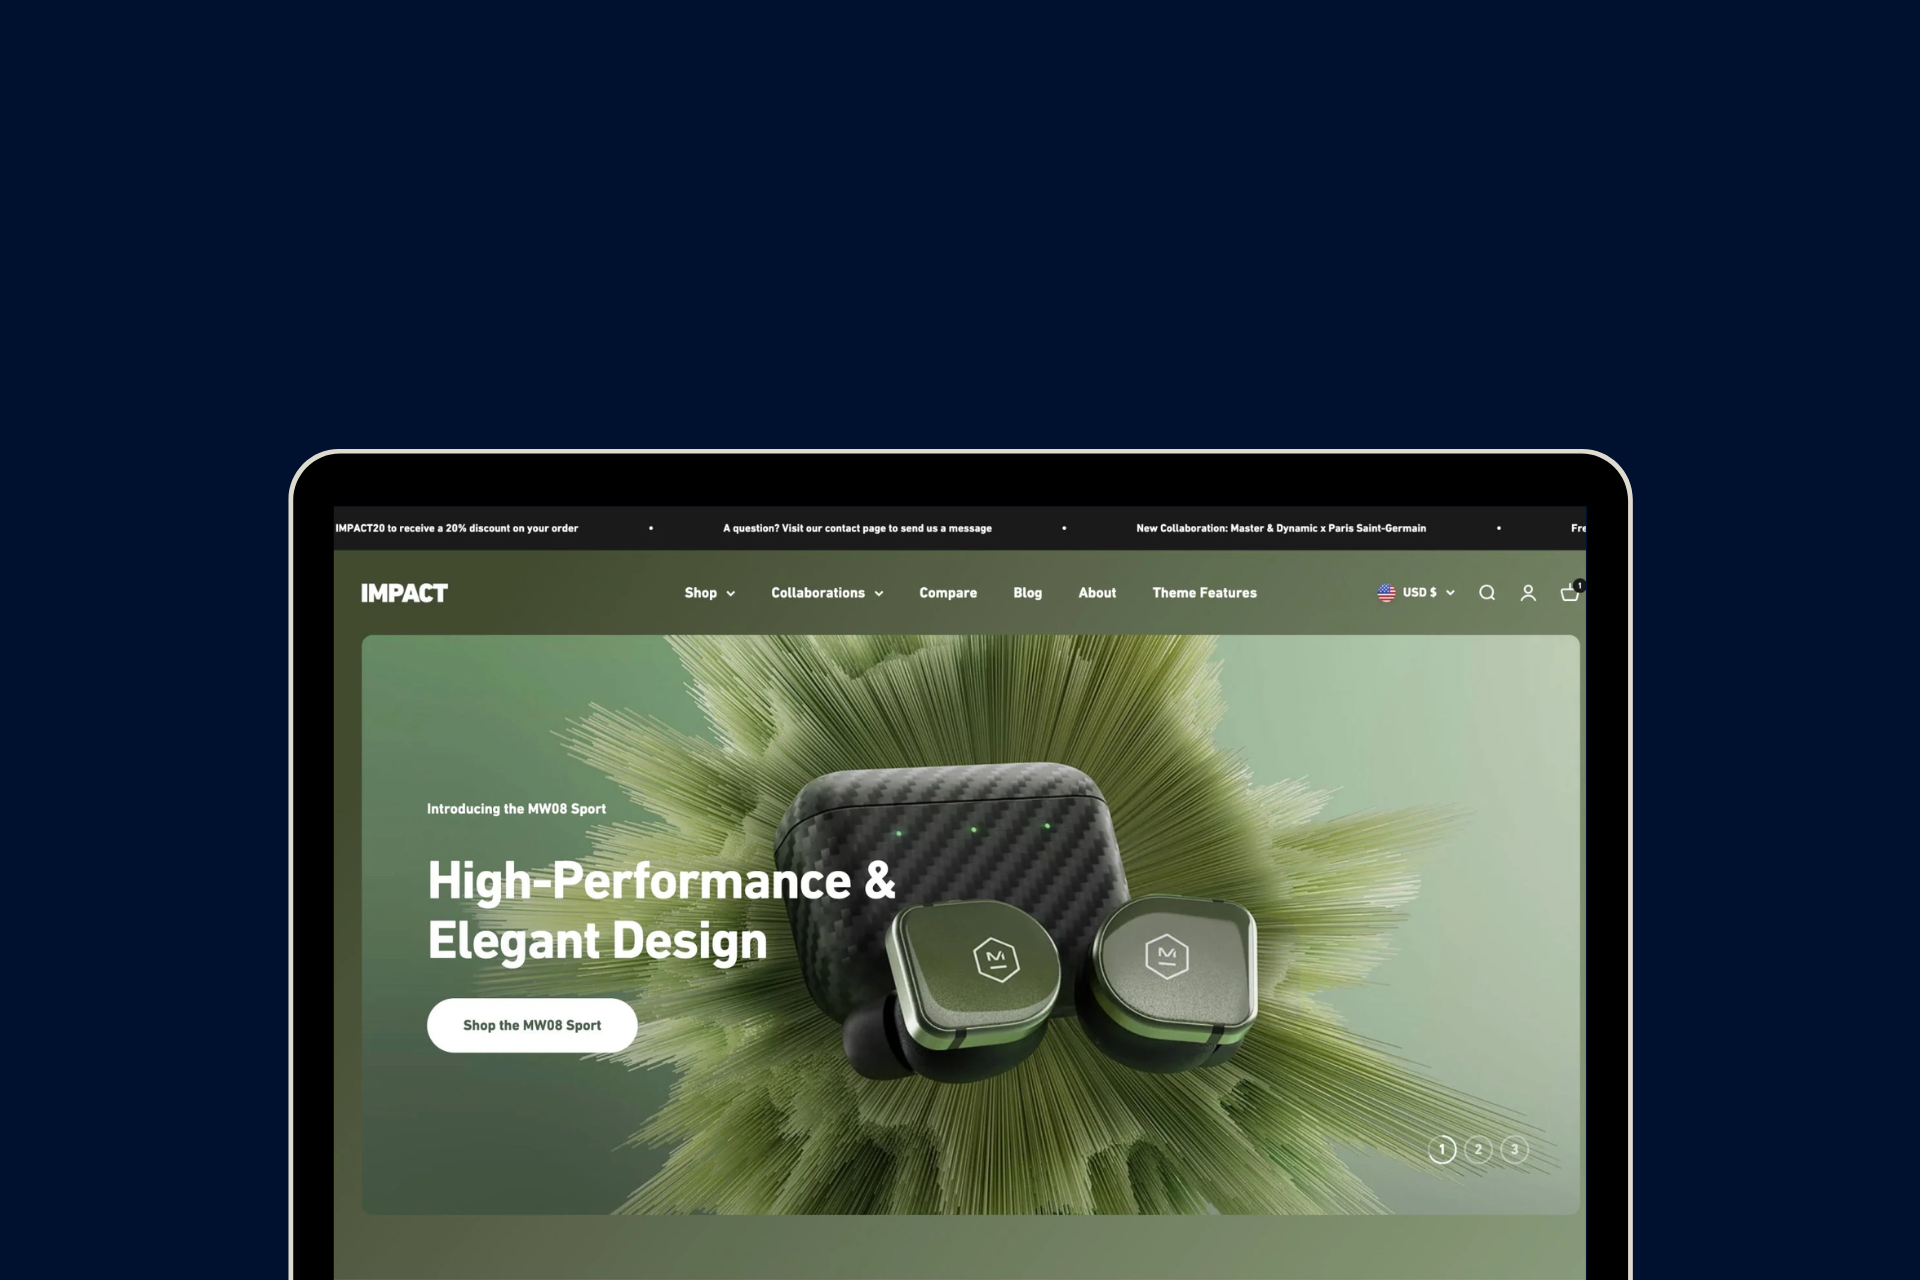The width and height of the screenshot is (1920, 1280).
Task: Expand the Collaborations menu dropdown
Action: [x=826, y=593]
